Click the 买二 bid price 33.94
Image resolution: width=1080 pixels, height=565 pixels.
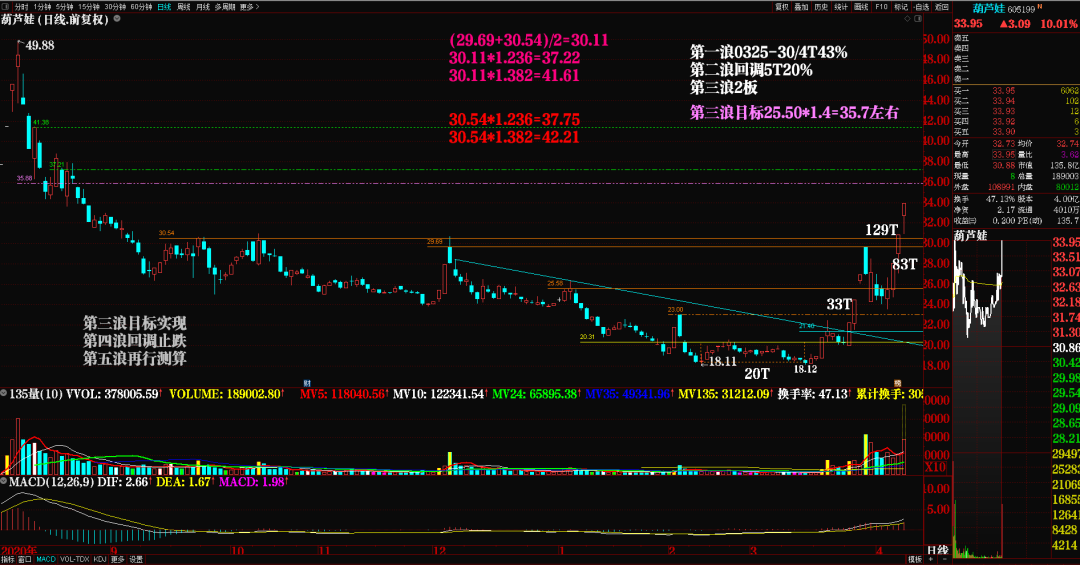click(x=1004, y=101)
